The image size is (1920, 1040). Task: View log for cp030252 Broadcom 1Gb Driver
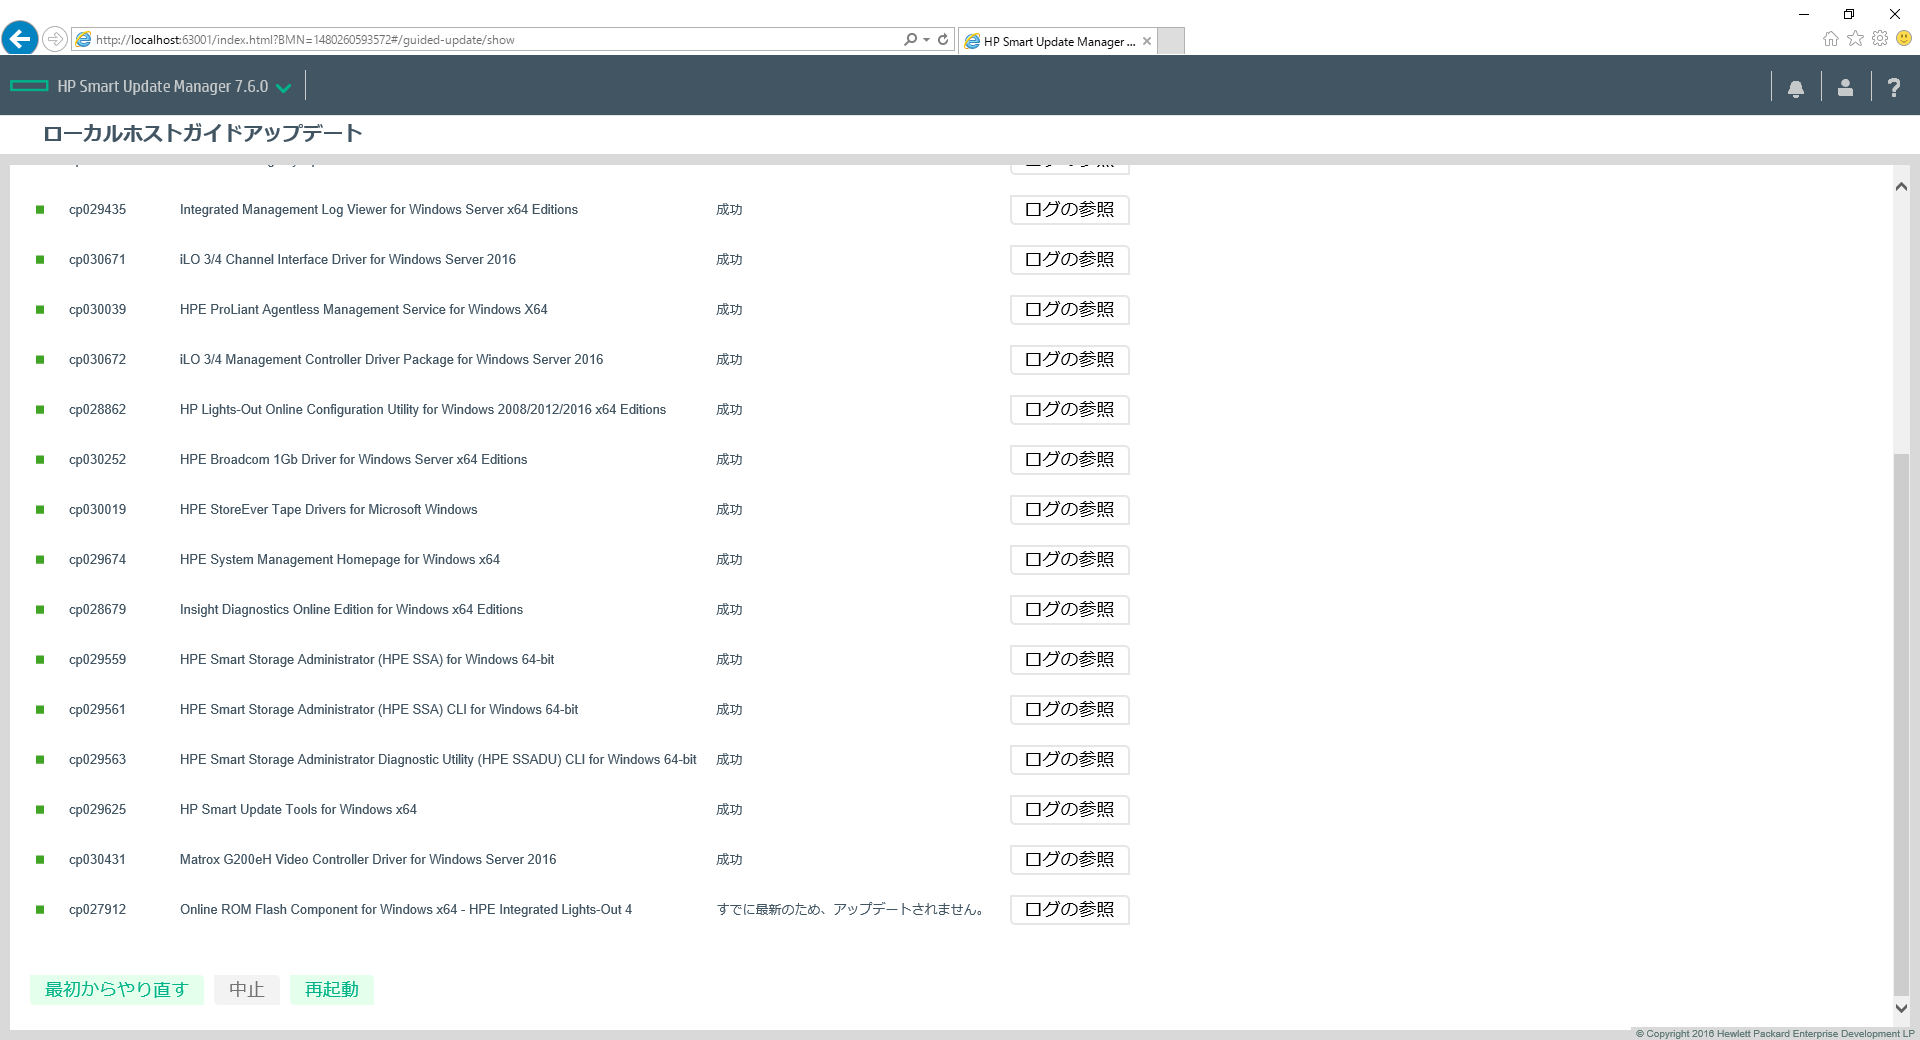tap(1069, 460)
